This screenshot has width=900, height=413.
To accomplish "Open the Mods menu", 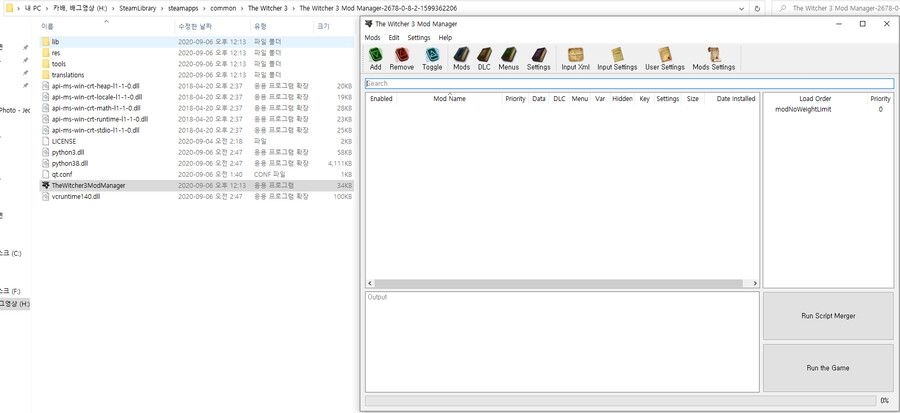I will (x=373, y=37).
